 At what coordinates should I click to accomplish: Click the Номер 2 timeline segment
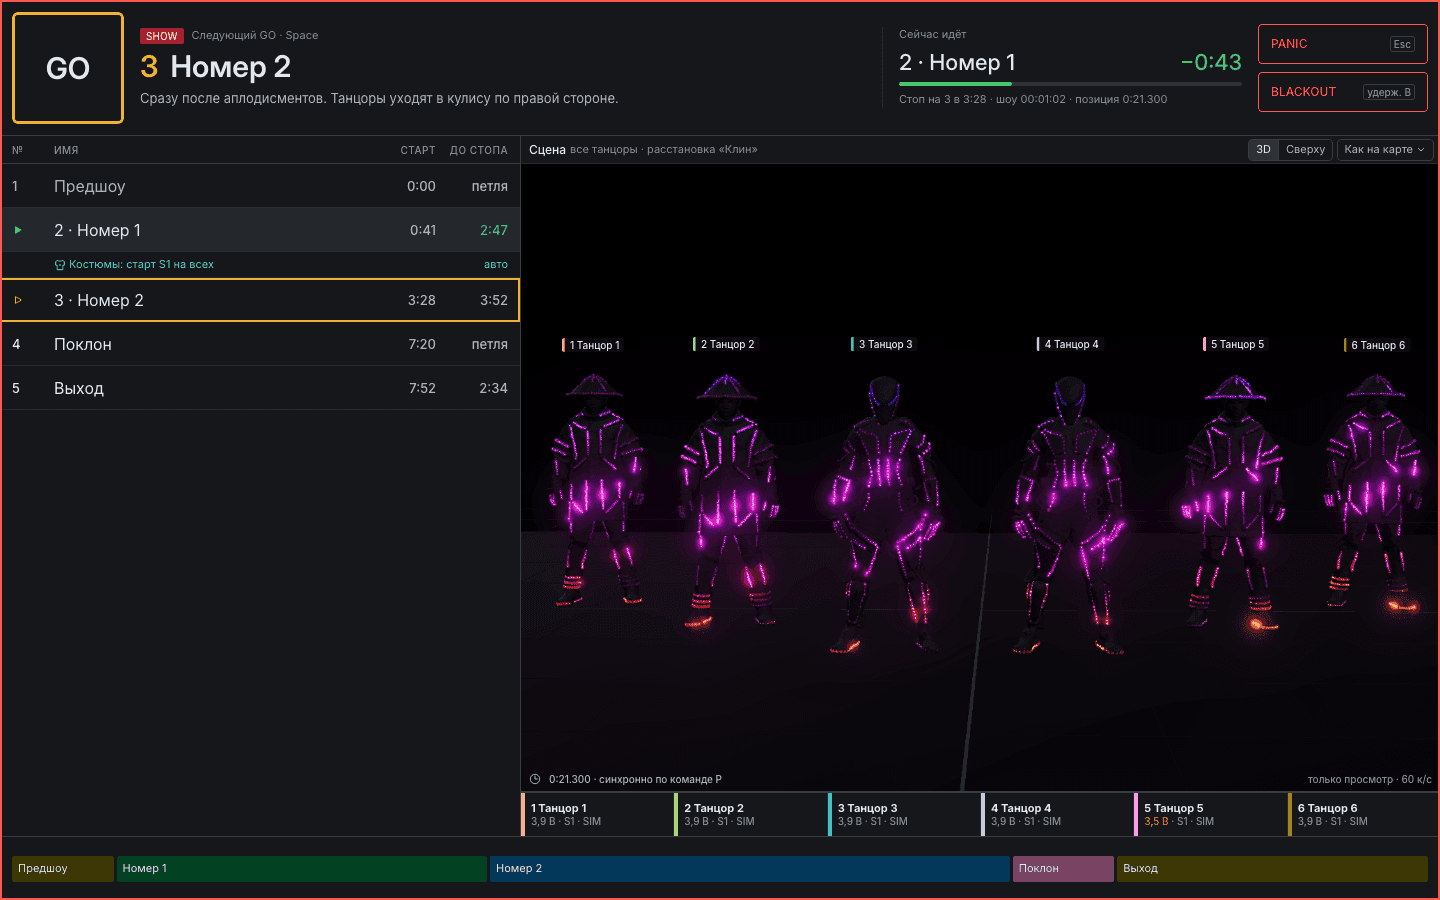[750, 868]
